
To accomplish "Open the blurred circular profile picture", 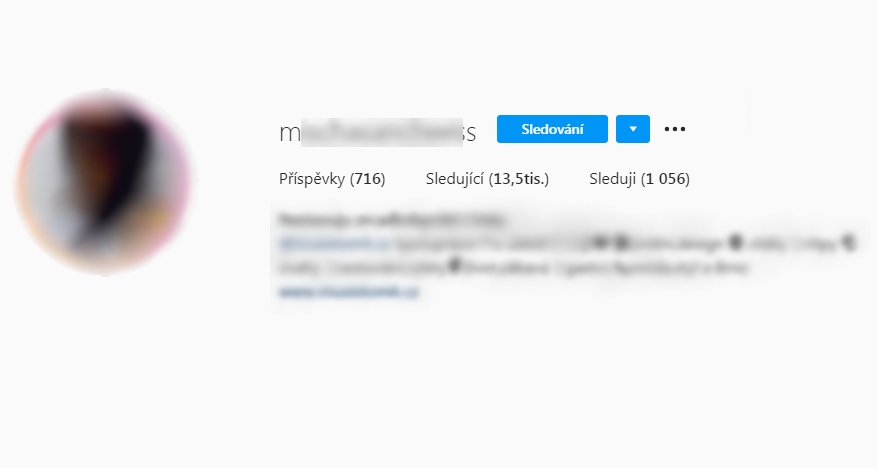I will [105, 182].
